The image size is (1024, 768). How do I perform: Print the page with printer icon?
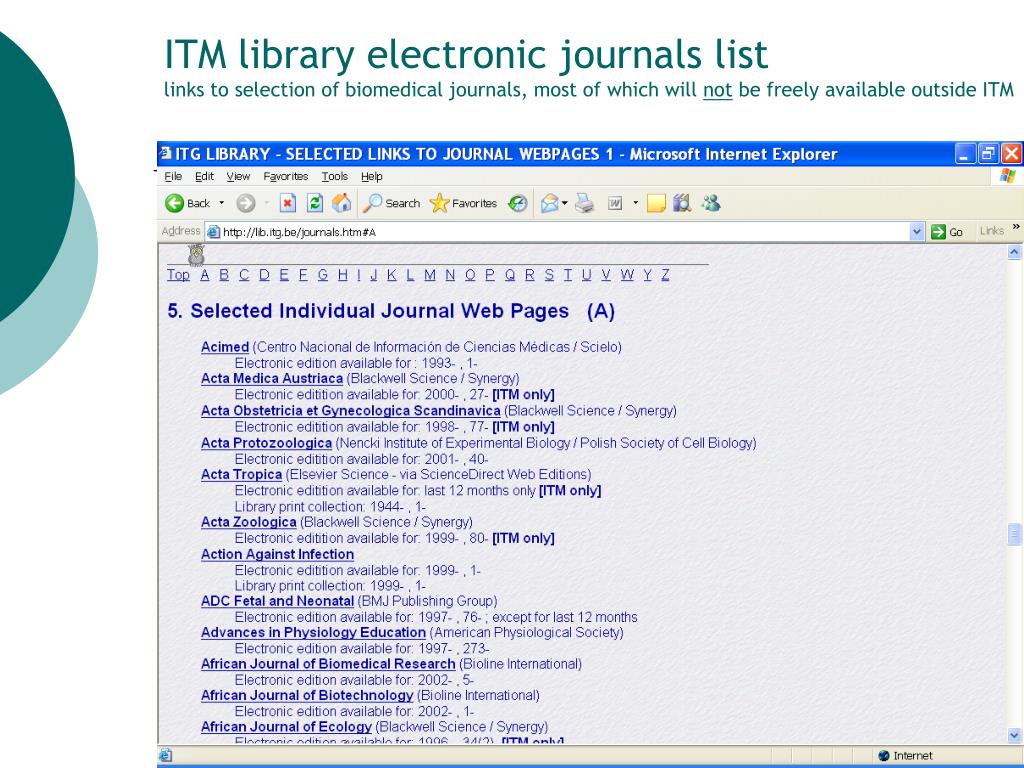(x=584, y=204)
